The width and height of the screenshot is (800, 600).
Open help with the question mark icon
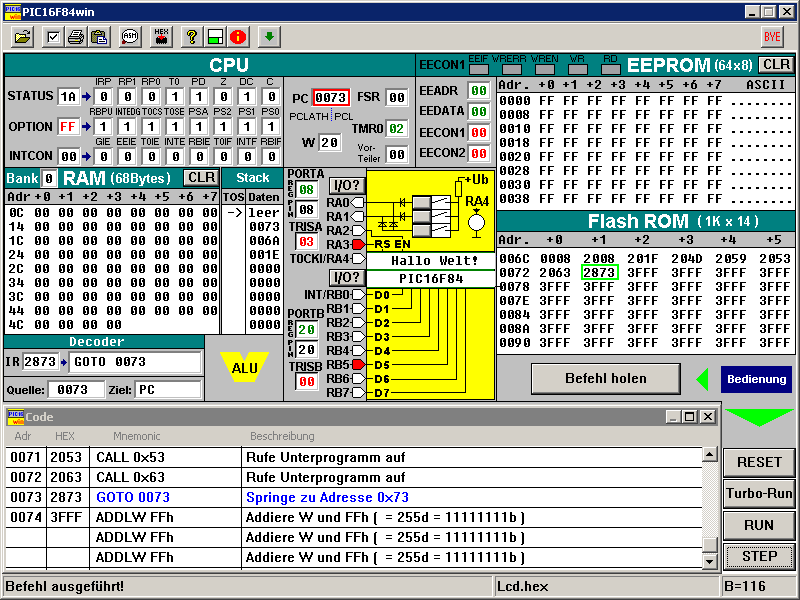coord(191,37)
